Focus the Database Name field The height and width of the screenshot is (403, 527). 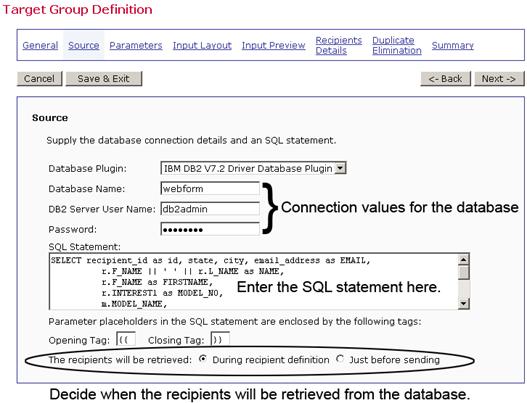point(210,189)
